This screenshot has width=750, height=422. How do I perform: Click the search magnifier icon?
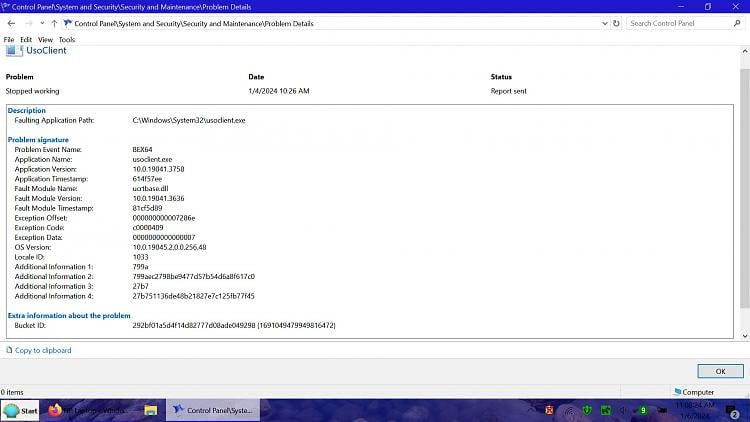coord(737,23)
